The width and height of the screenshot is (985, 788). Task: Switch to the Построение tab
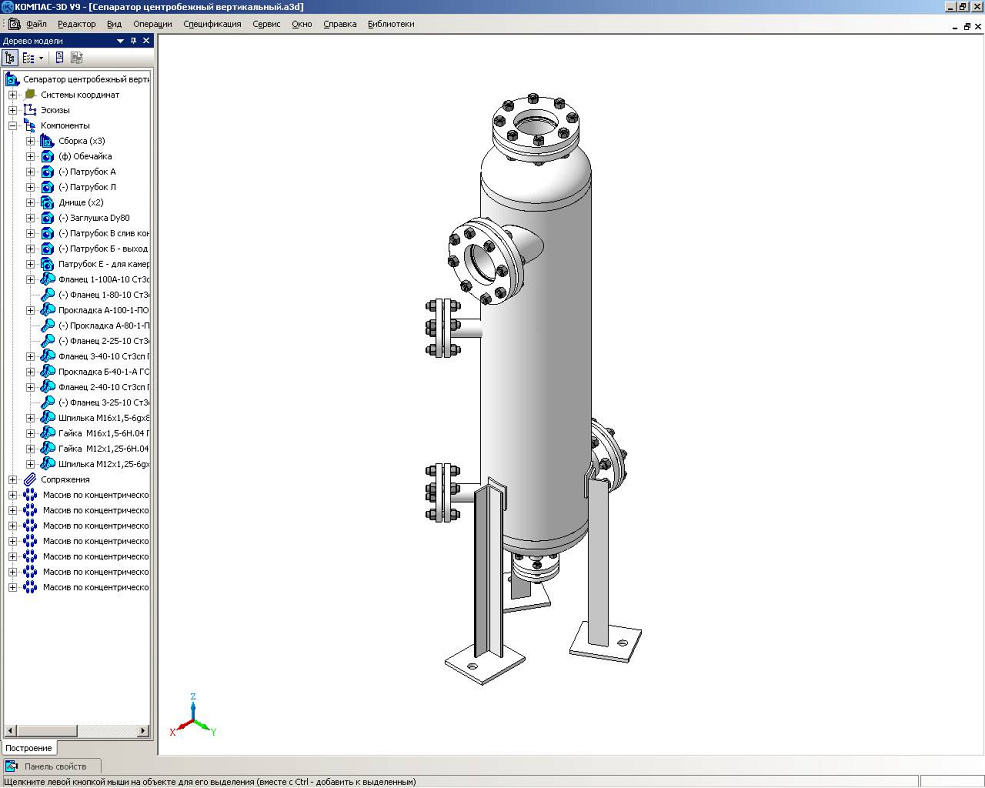[x=28, y=748]
